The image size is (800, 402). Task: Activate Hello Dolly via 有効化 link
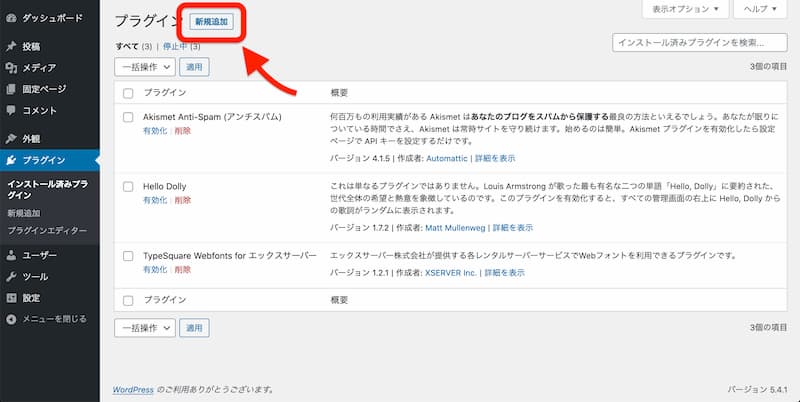(155, 200)
